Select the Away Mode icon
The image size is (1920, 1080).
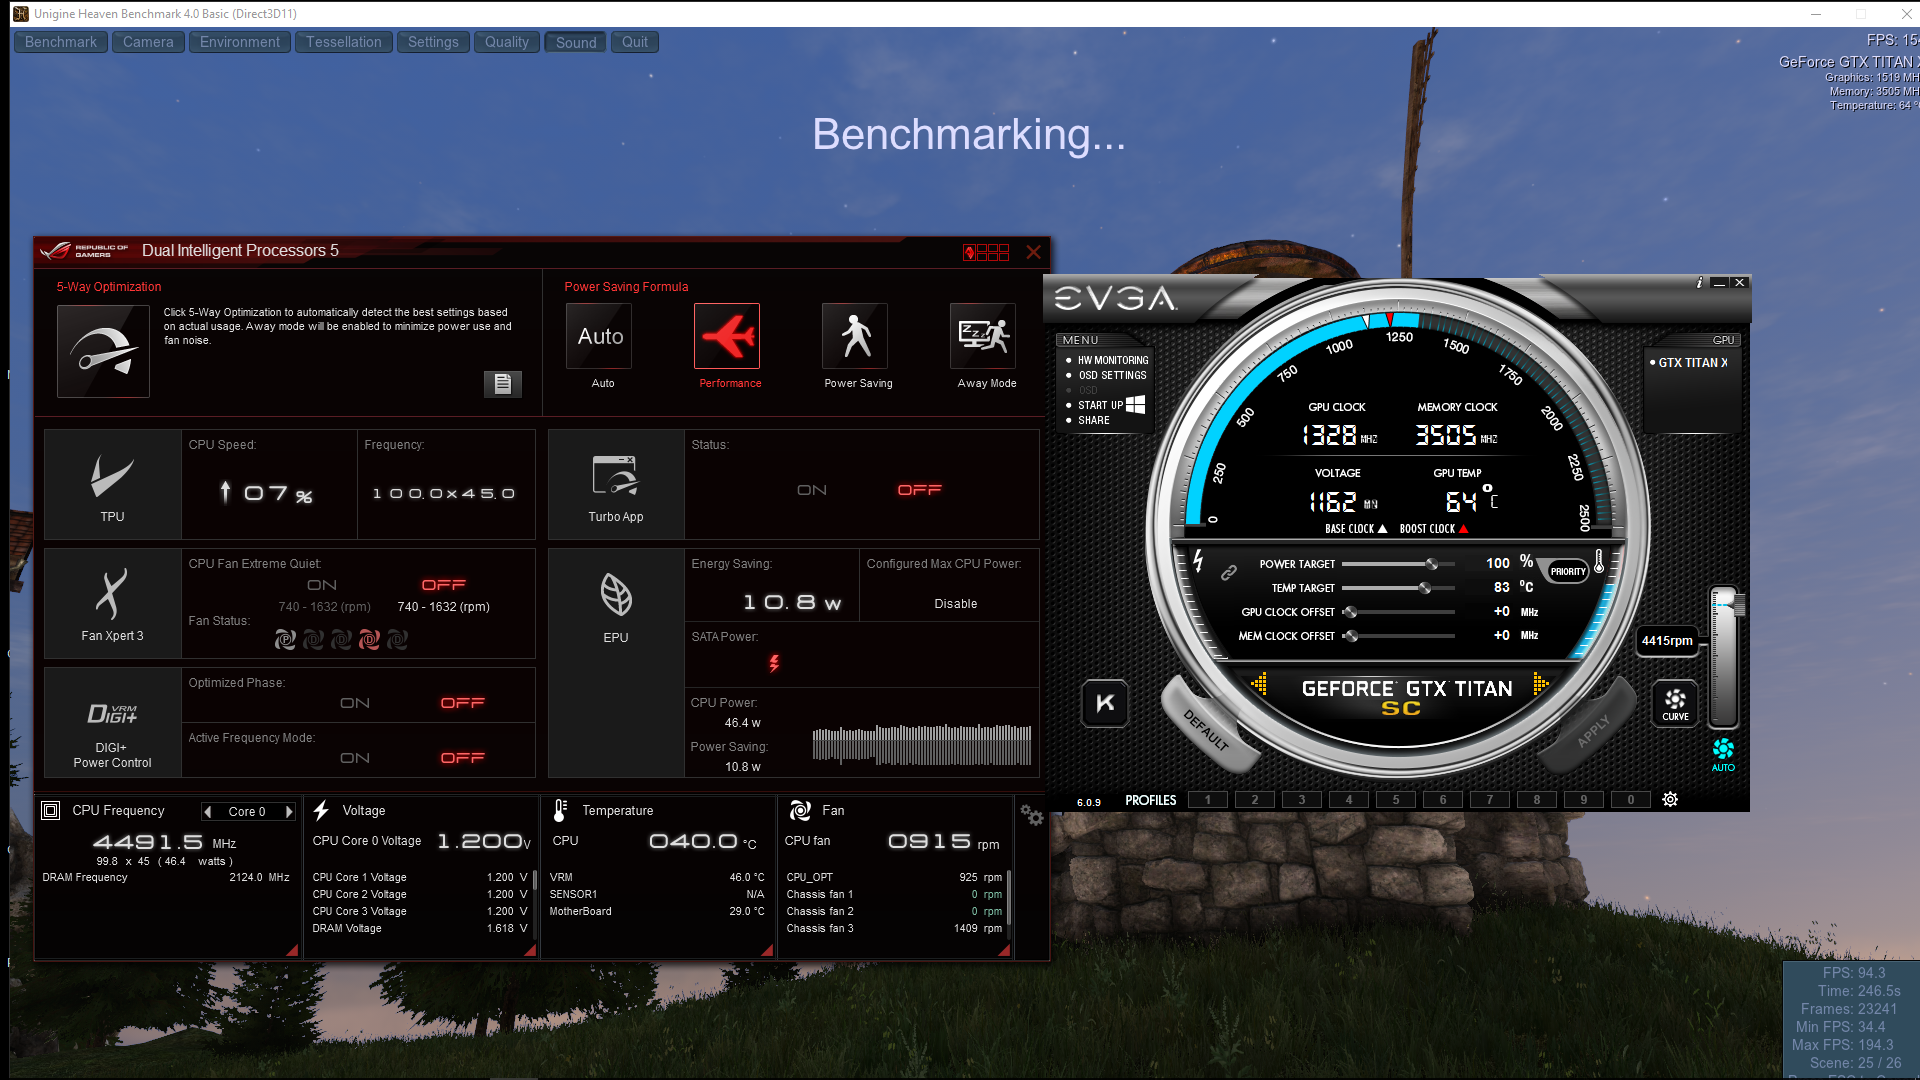point(983,336)
